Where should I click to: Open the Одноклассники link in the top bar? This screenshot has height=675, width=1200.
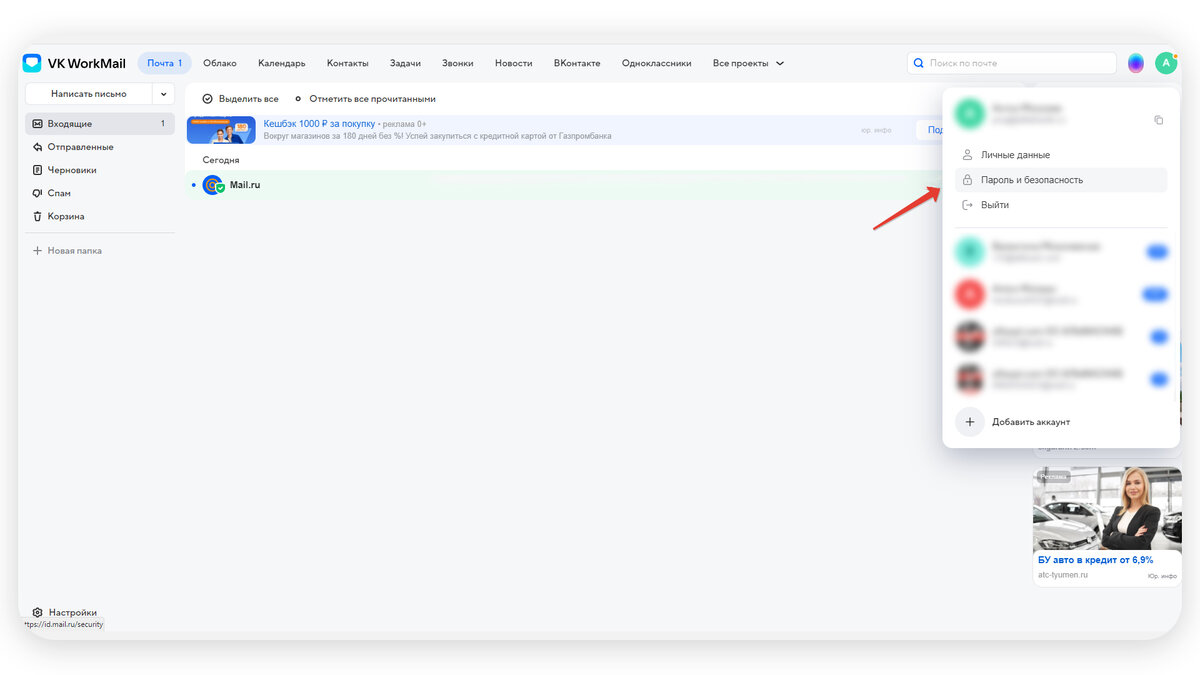[x=656, y=63]
